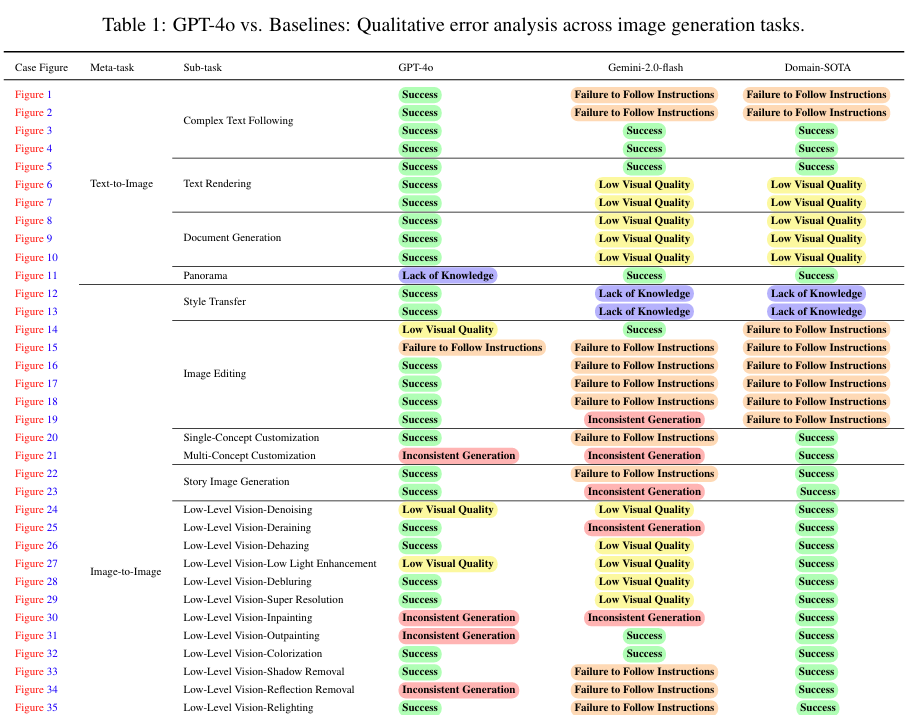Click Multi-Concept Customization sub-task
913x715 pixels.
pos(249,455)
